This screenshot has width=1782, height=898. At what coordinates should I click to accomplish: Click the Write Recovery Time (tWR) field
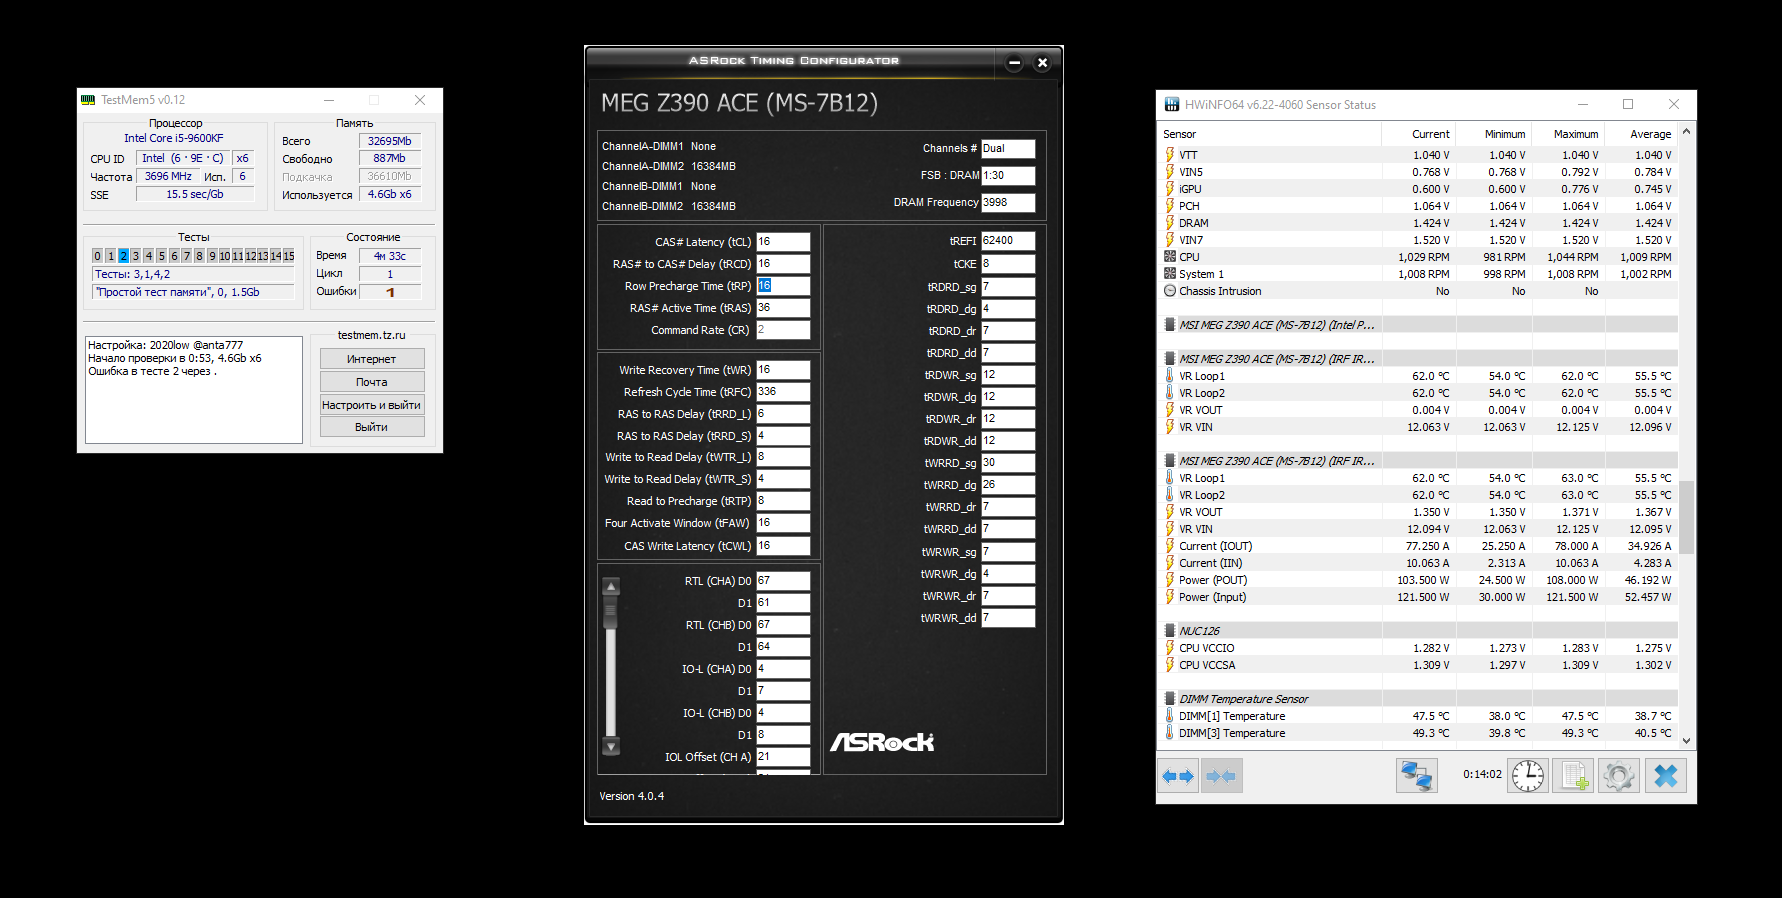tap(783, 370)
